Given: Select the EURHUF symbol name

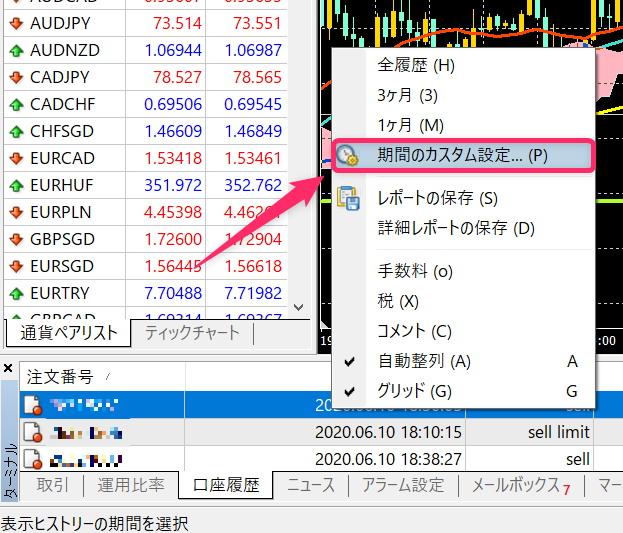Looking at the screenshot, I should pos(61,185).
